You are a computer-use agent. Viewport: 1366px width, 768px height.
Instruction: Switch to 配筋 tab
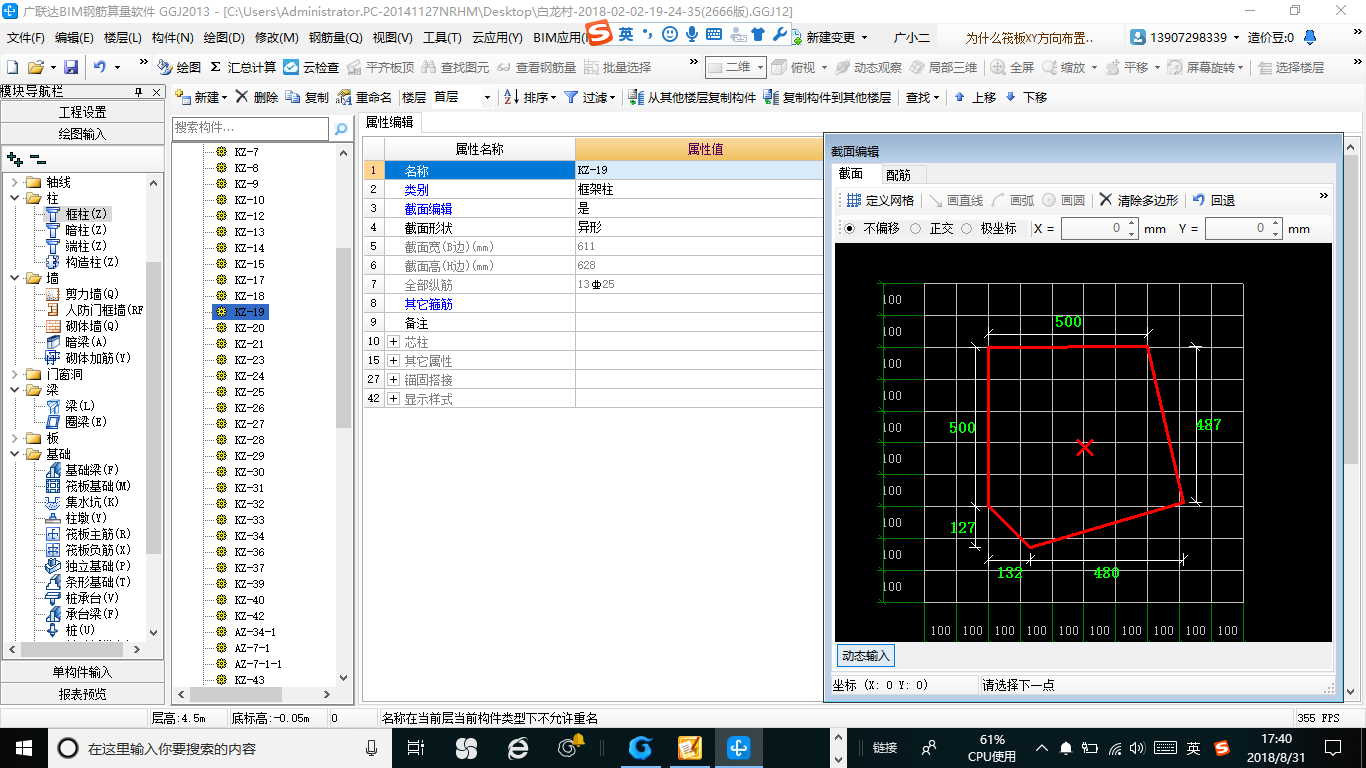[x=898, y=174]
